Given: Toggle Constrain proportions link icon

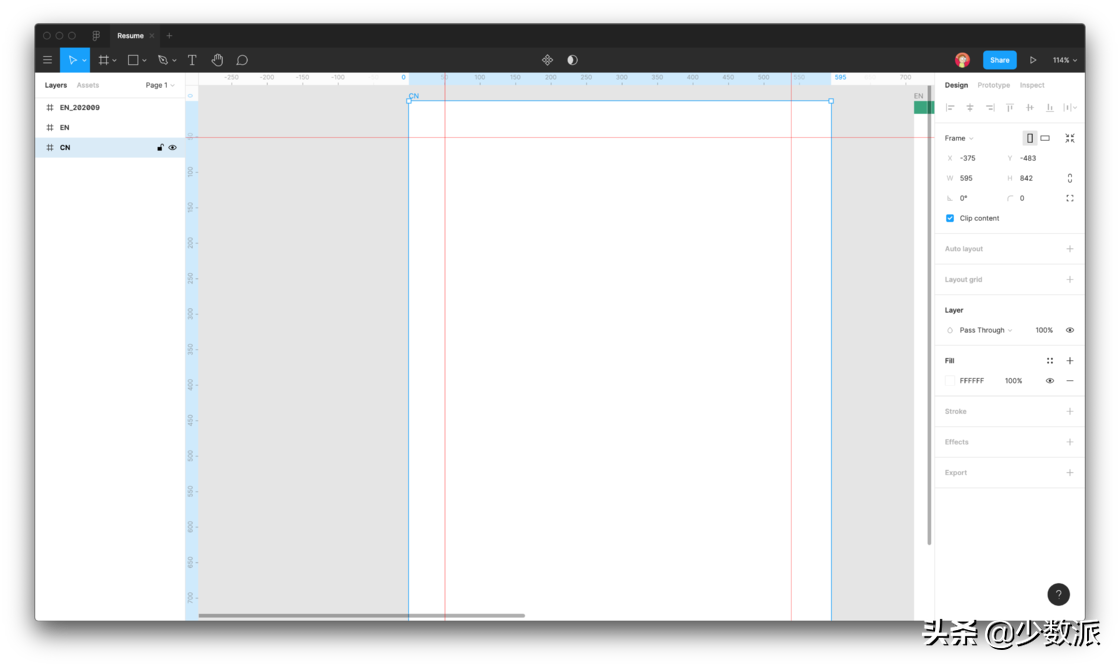Looking at the screenshot, I should click(1070, 178).
